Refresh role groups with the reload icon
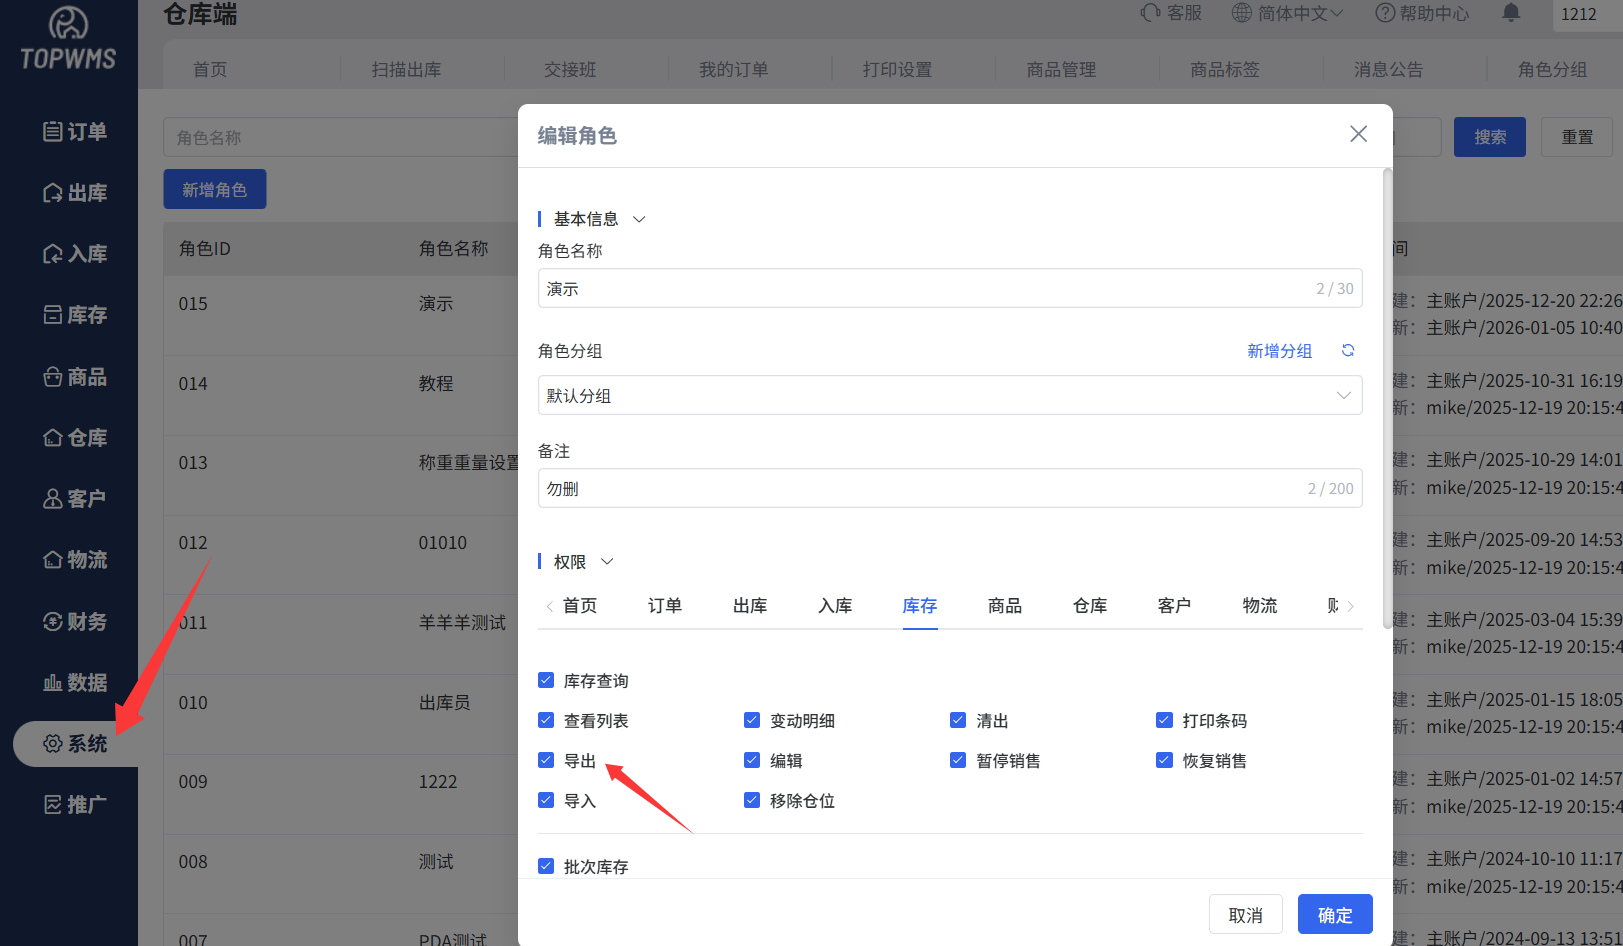1623x946 pixels. (x=1348, y=351)
